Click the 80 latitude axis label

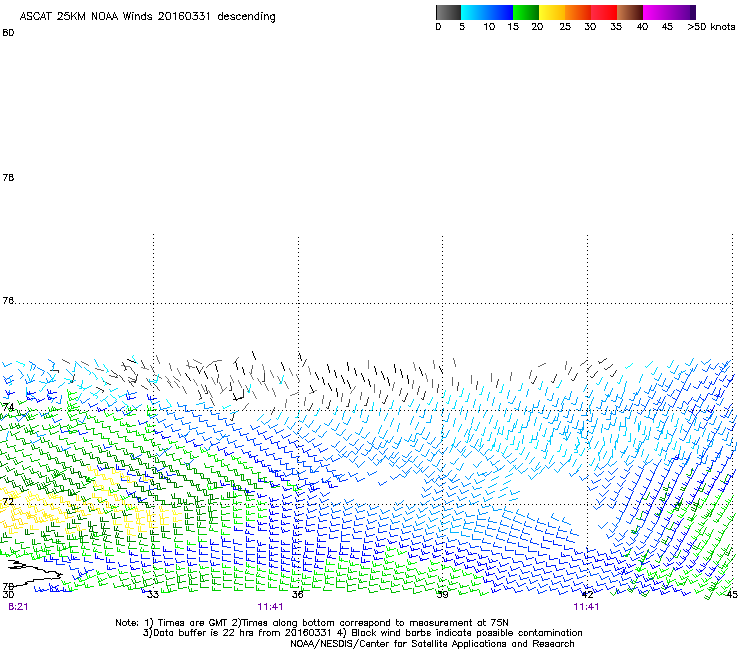pyautogui.click(x=8, y=33)
